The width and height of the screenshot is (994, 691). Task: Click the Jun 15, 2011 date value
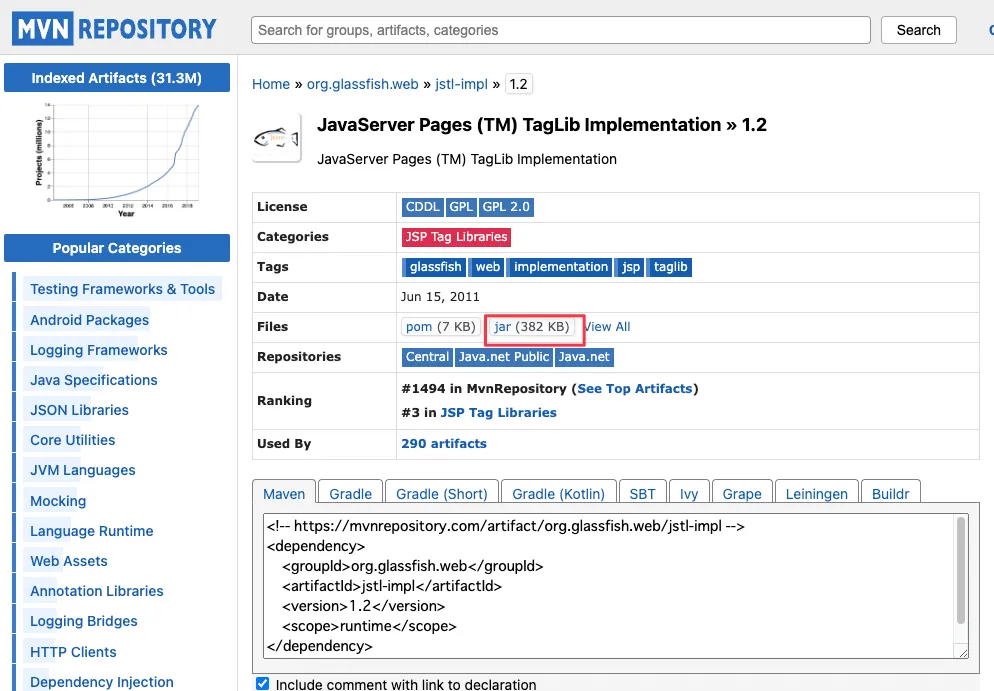pyautogui.click(x=440, y=297)
